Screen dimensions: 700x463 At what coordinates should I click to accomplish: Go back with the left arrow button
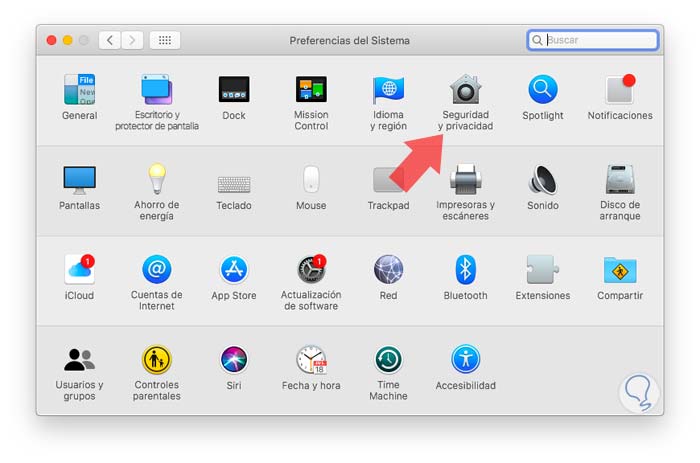pyautogui.click(x=110, y=40)
